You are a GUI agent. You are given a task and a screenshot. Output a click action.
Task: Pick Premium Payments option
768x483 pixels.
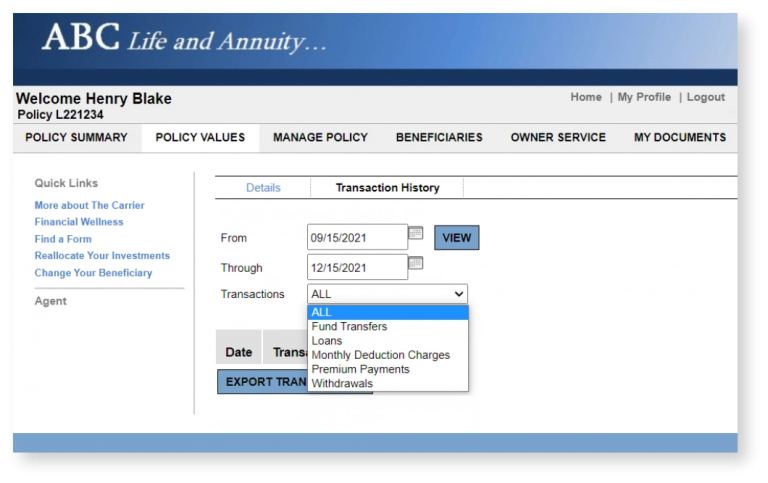387,369
